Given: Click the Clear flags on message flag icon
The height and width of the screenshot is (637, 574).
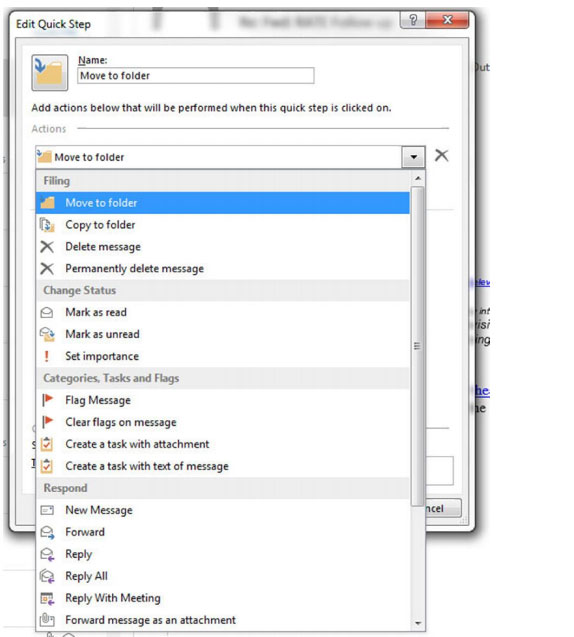Looking at the screenshot, I should (x=48, y=422).
